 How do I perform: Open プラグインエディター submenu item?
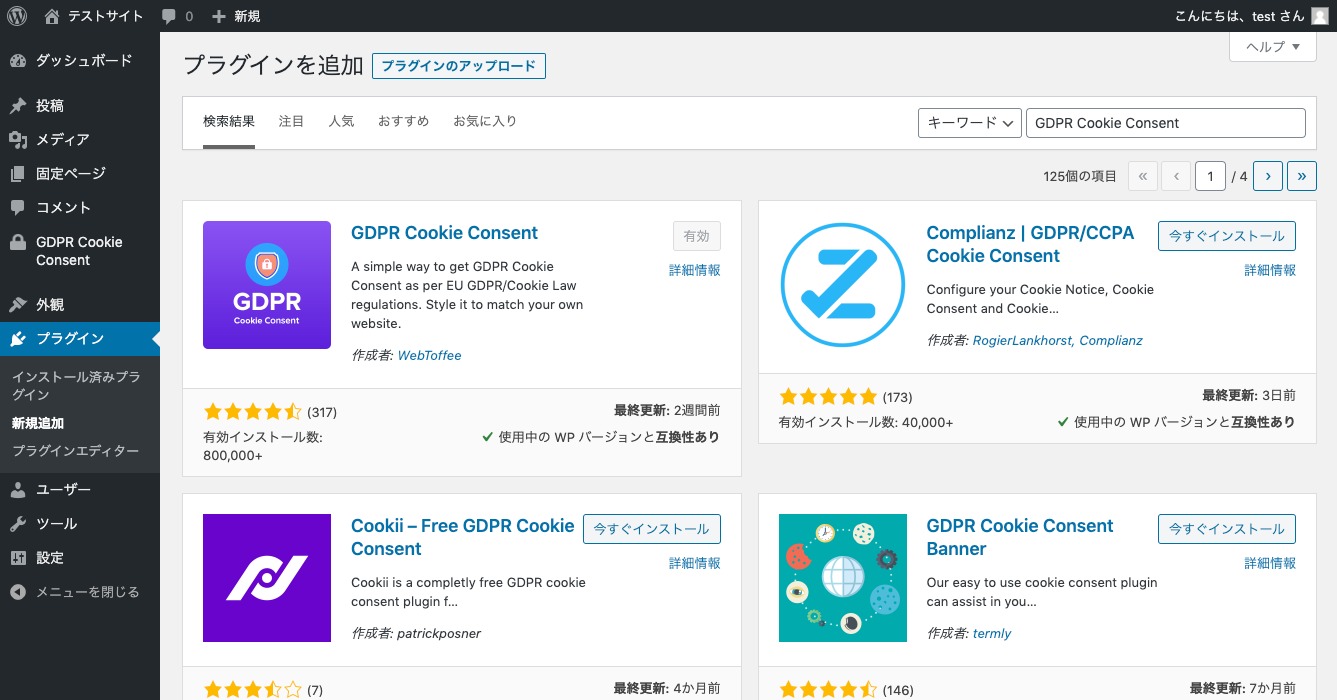point(75,451)
